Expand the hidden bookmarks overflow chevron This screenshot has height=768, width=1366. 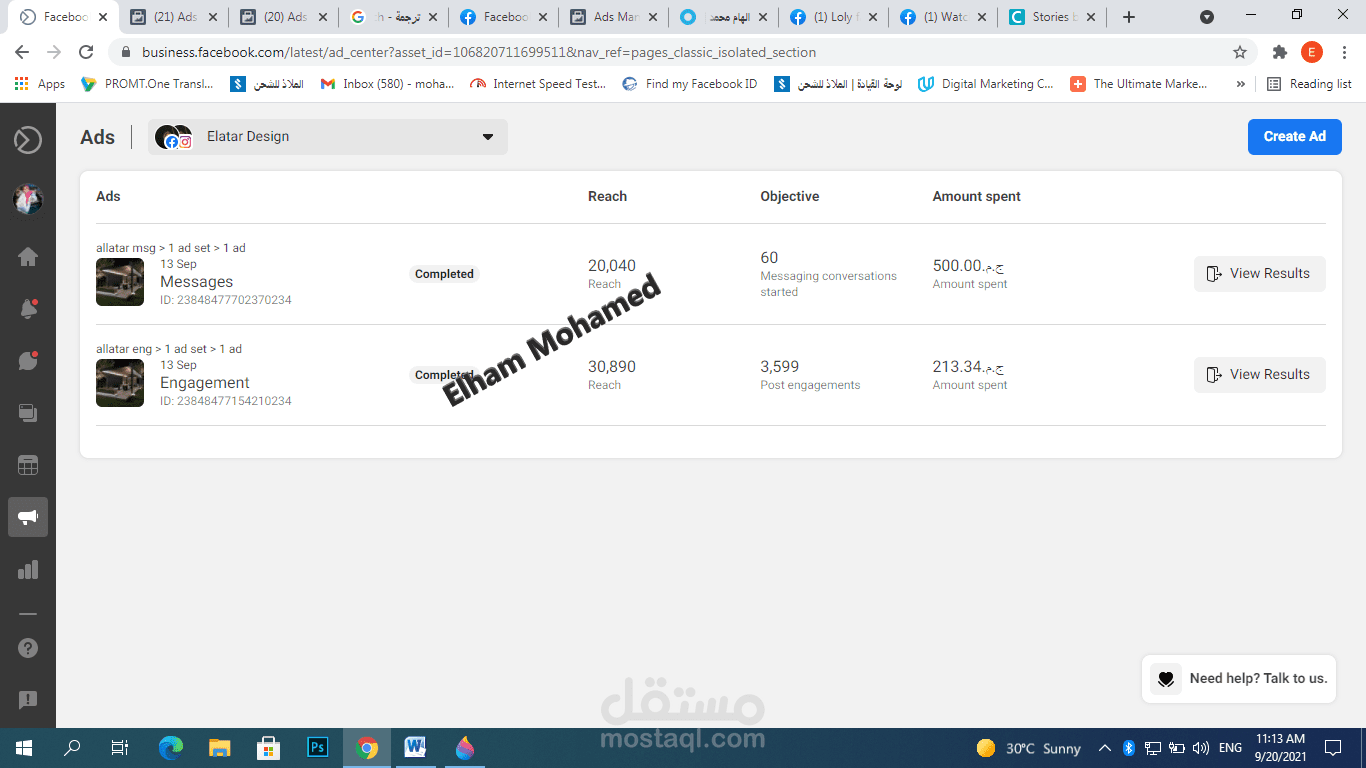tap(1241, 84)
